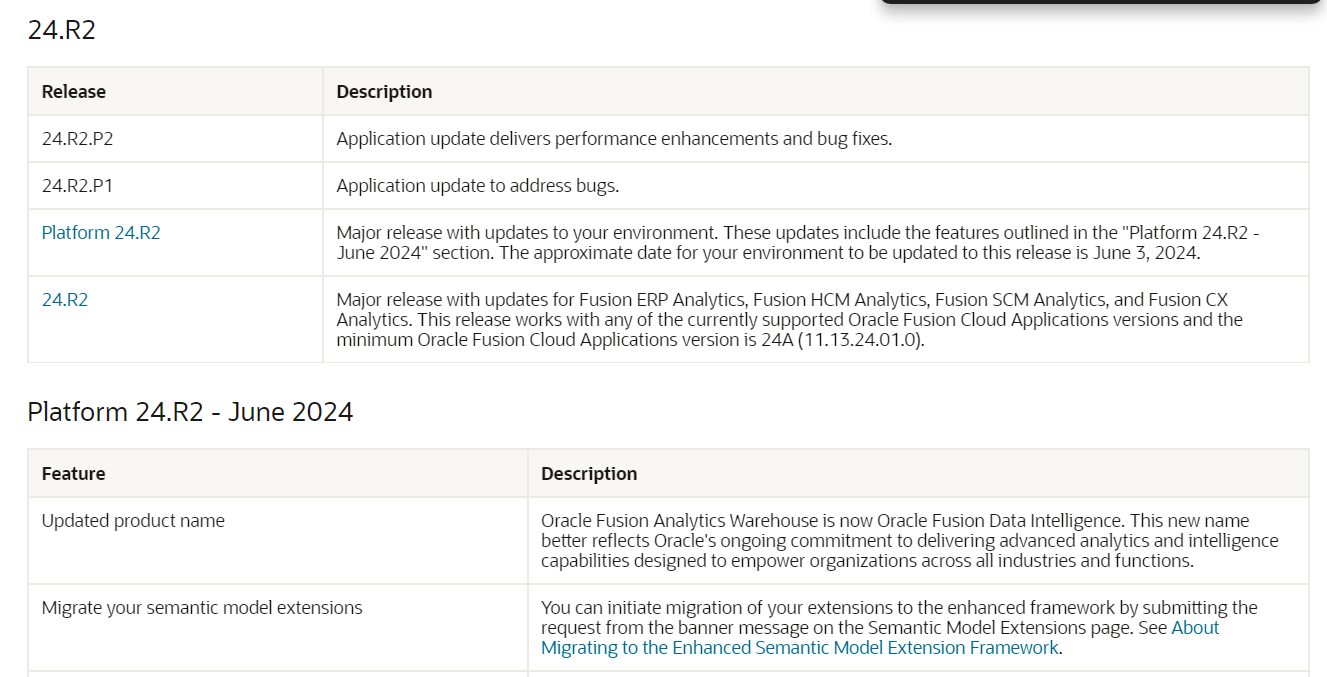Image resolution: width=1327 pixels, height=677 pixels.
Task: Click the Release column header
Action: 74,92
